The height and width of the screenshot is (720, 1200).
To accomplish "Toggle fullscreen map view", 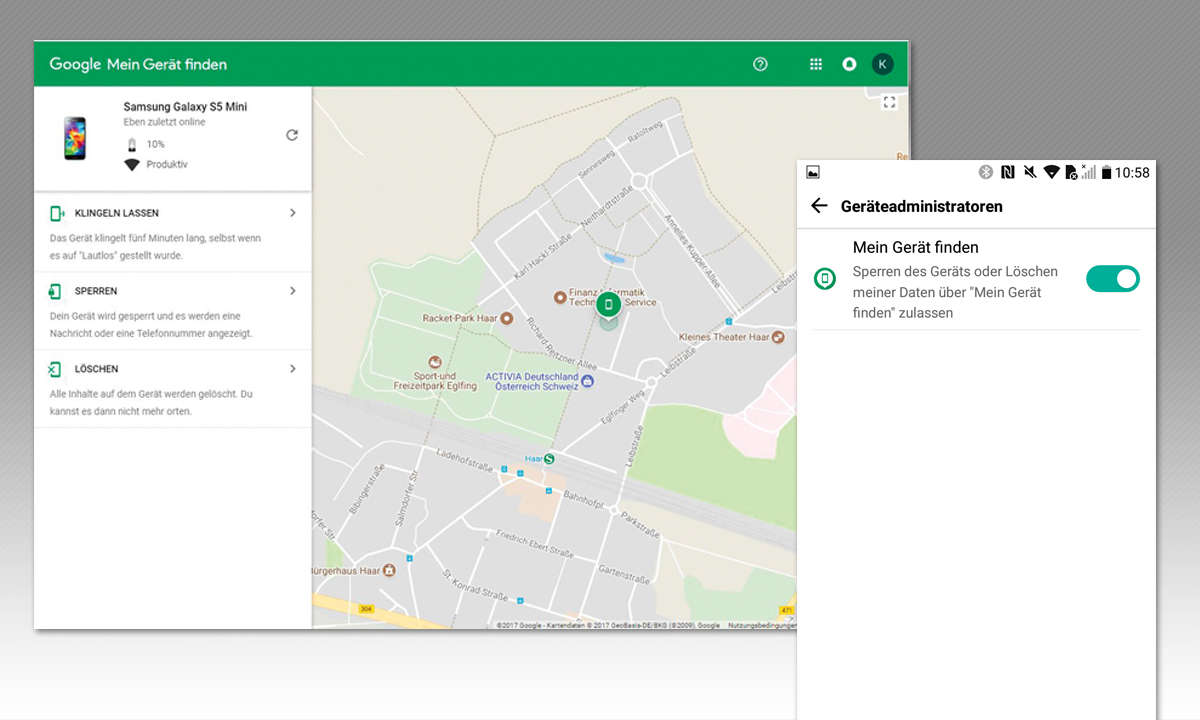I will coord(889,102).
